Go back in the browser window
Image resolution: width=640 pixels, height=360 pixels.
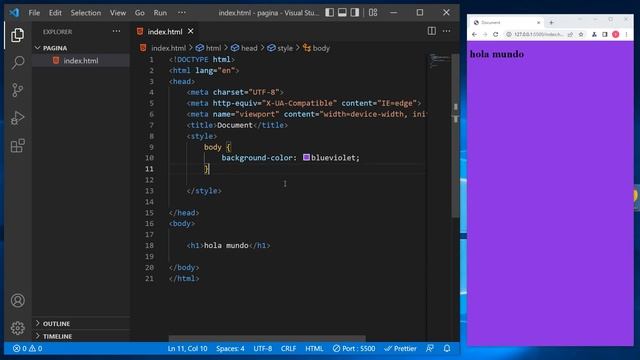tap(474, 35)
